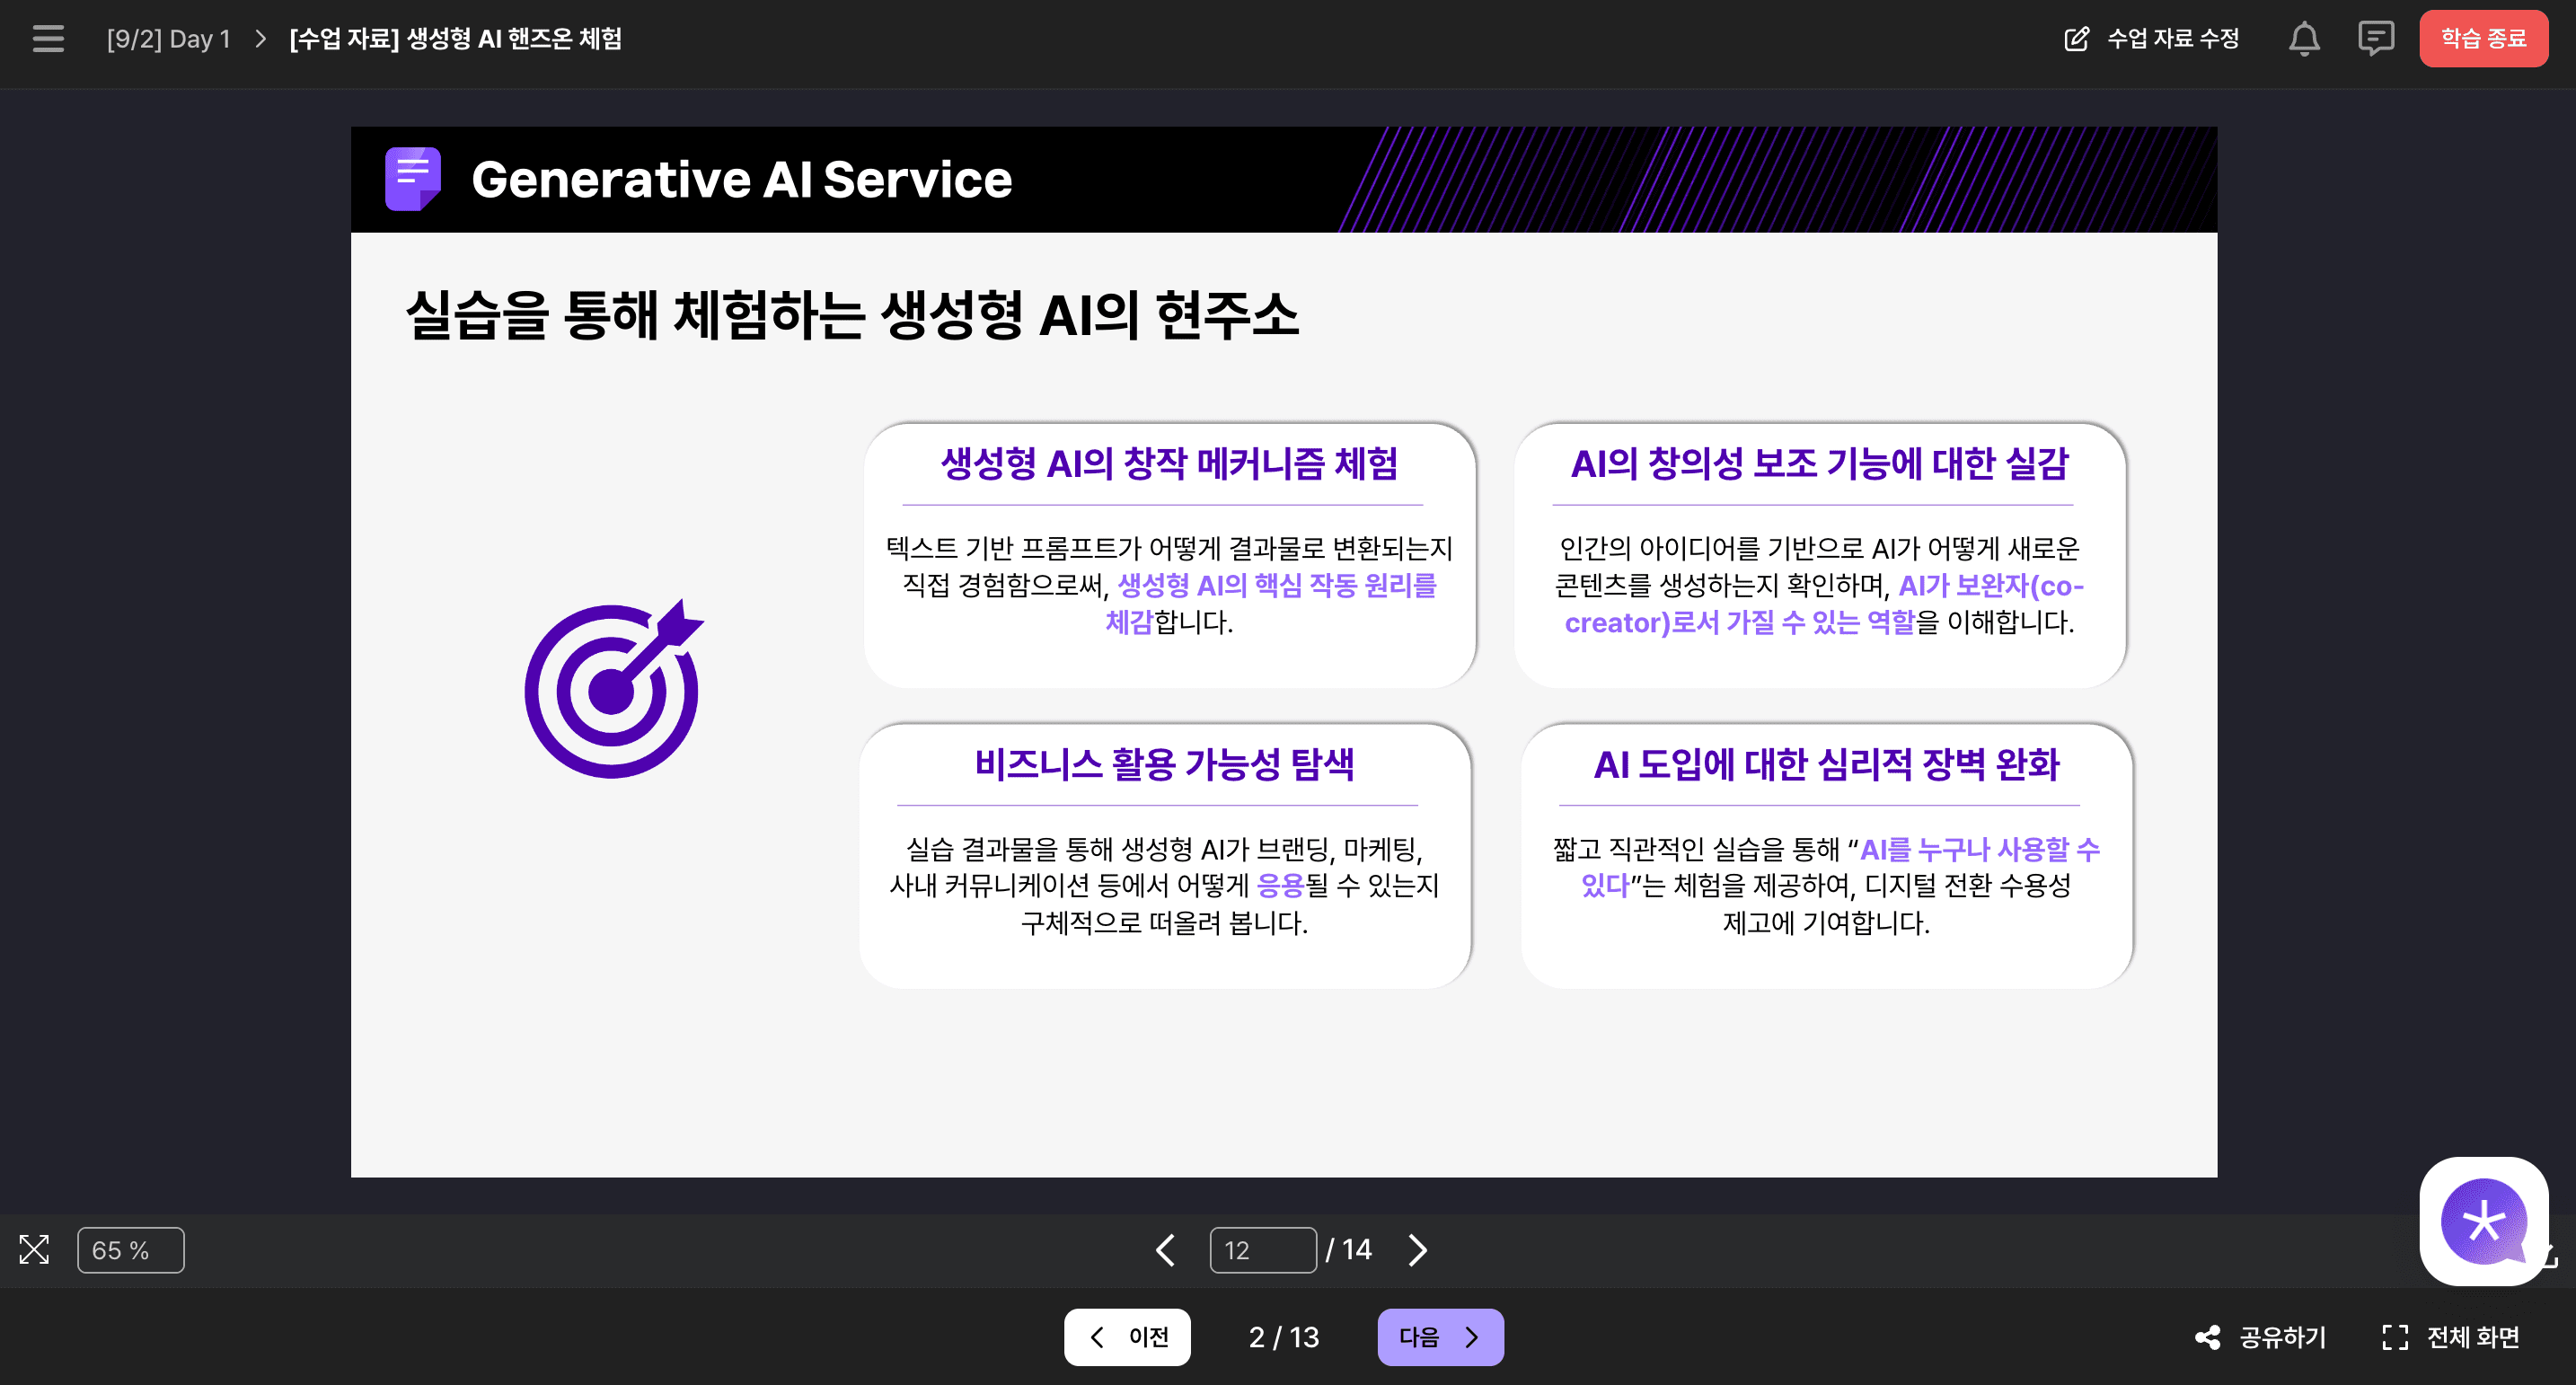Click the 이전 previous lesson button
The height and width of the screenshot is (1385, 2576).
(1127, 1337)
